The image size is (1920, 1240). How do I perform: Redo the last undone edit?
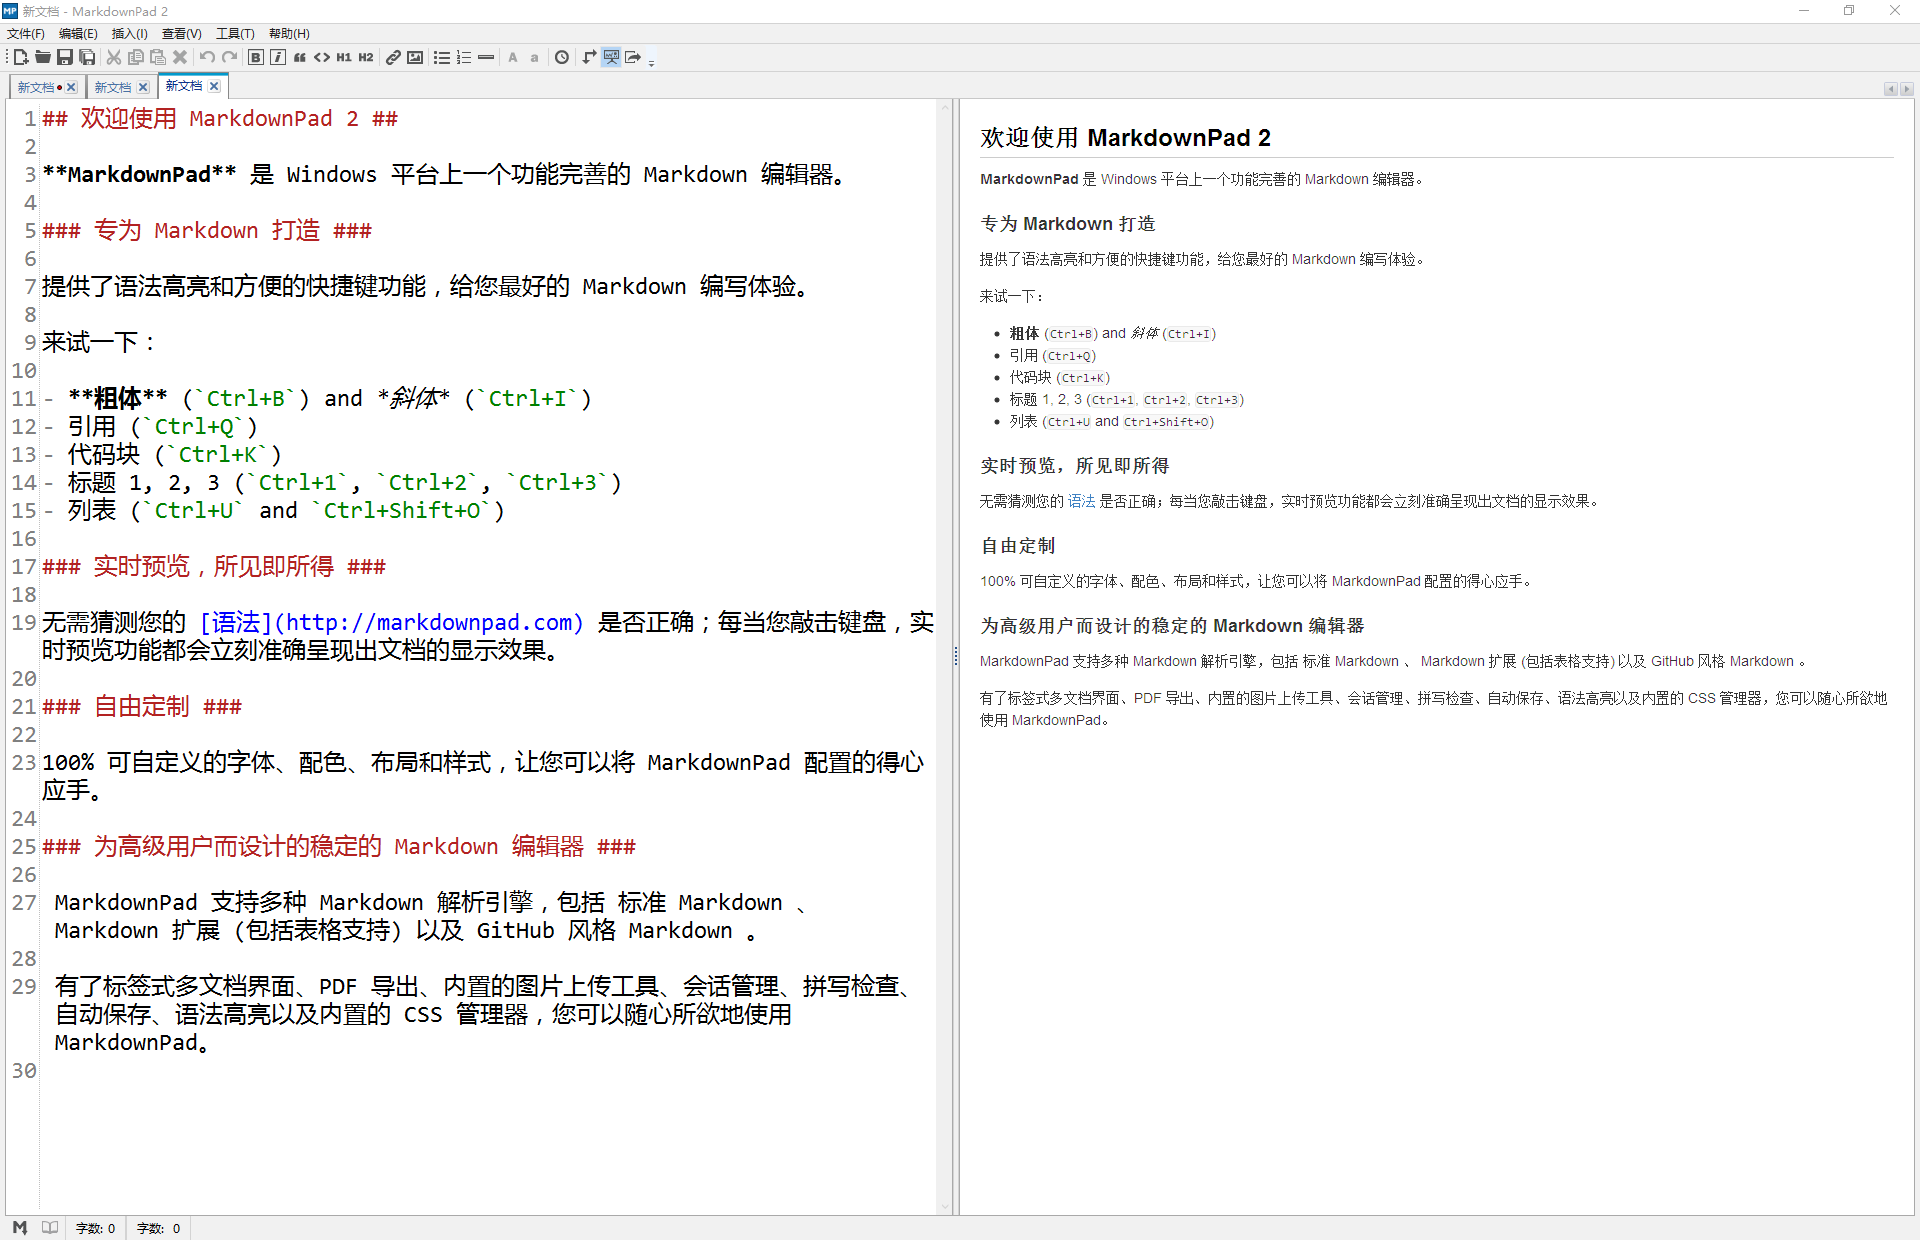229,57
